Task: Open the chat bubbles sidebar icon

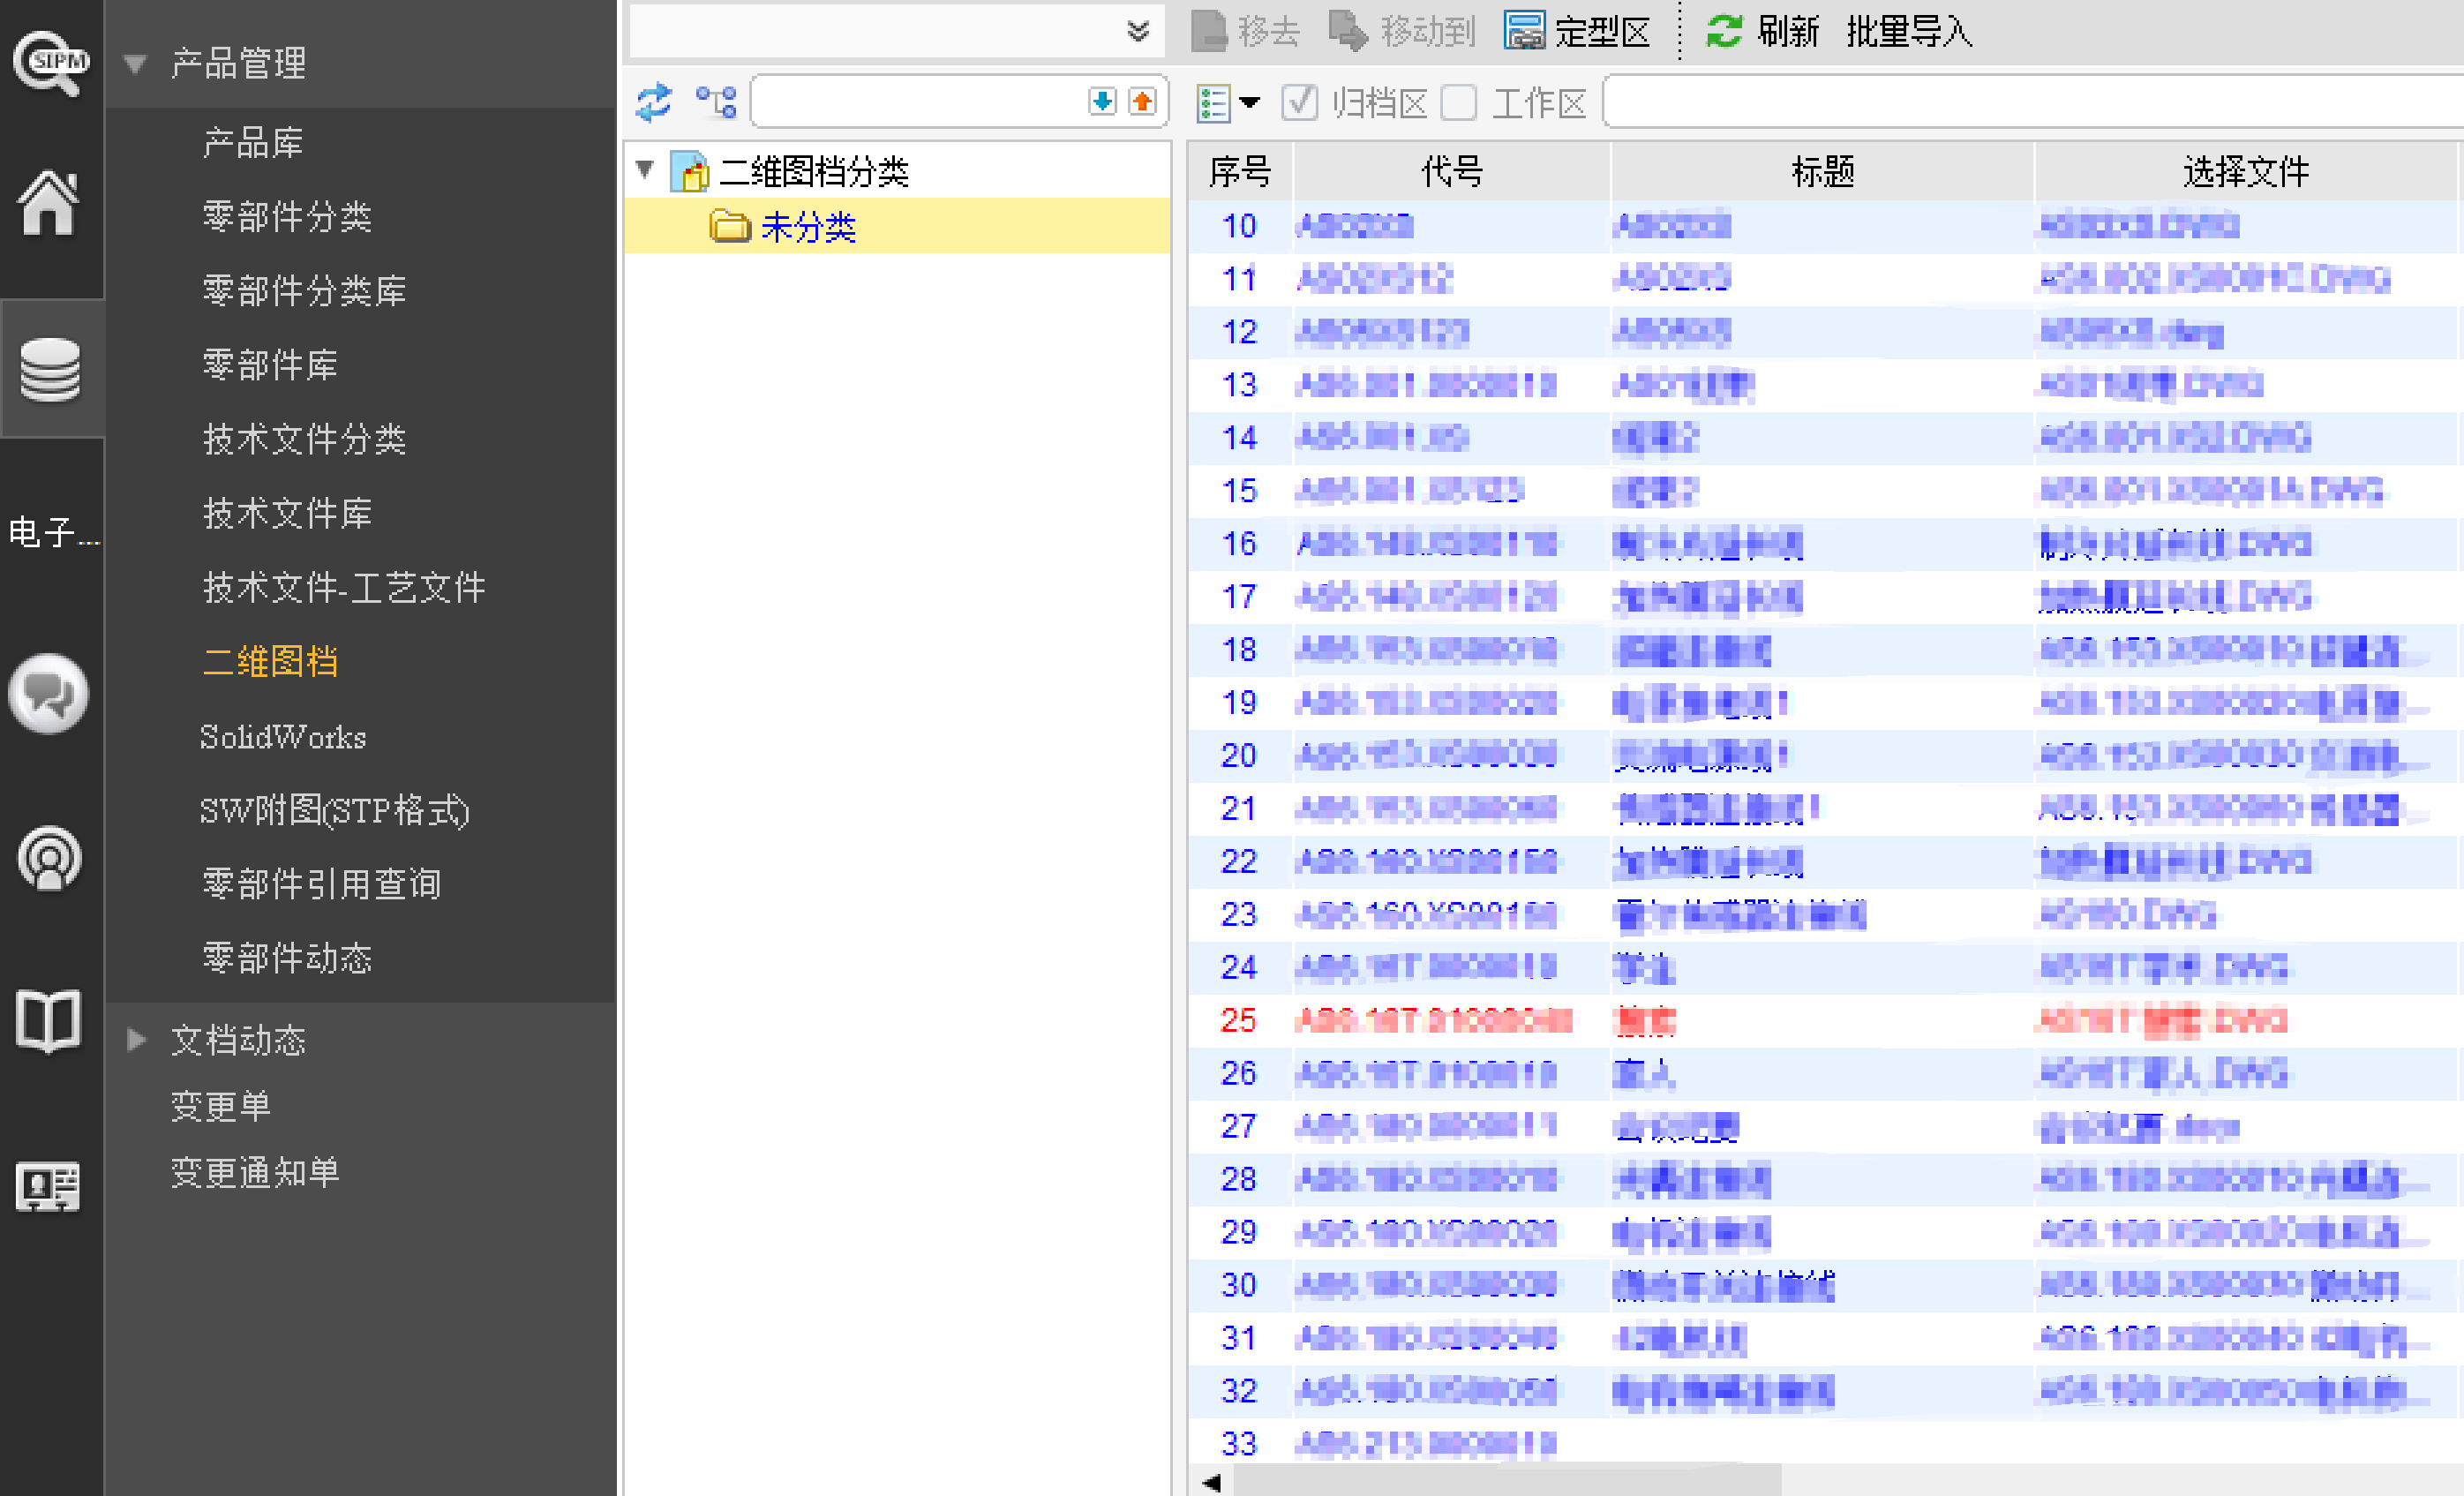Action: pos(48,693)
